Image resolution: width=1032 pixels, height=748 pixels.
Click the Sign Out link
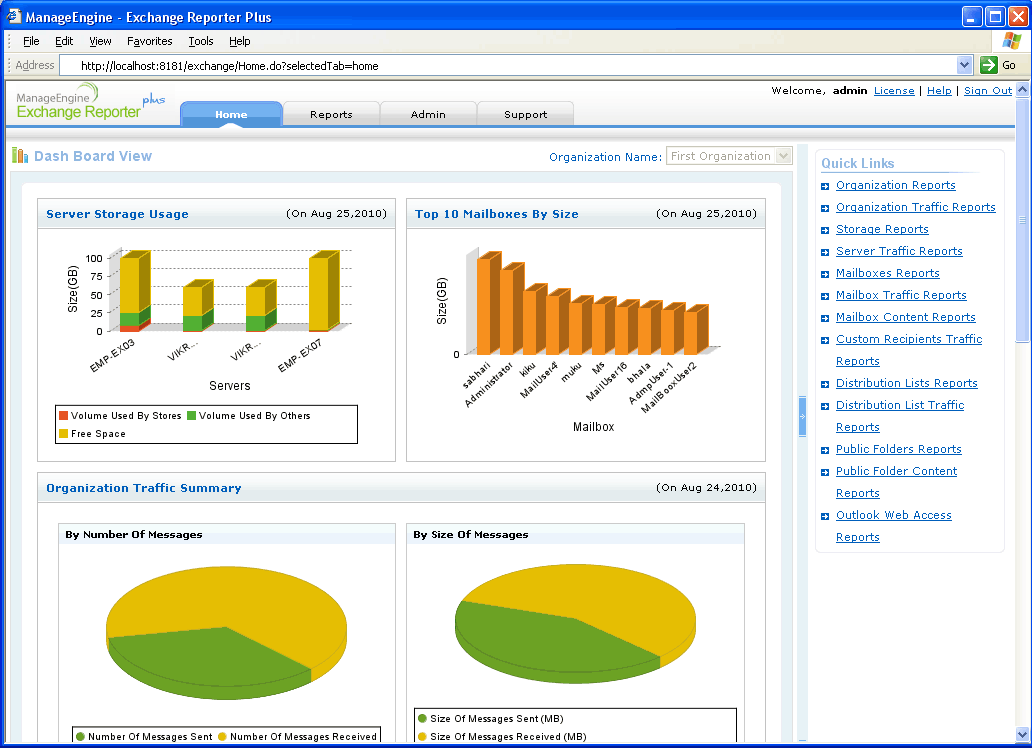pyautogui.click(x=988, y=91)
